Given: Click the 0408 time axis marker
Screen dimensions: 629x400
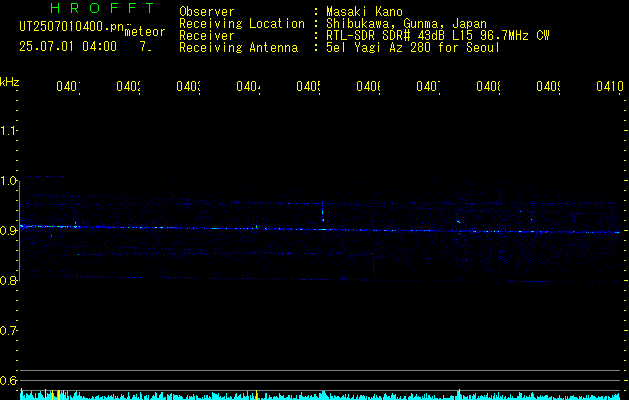Looking at the screenshot, I should tap(488, 86).
